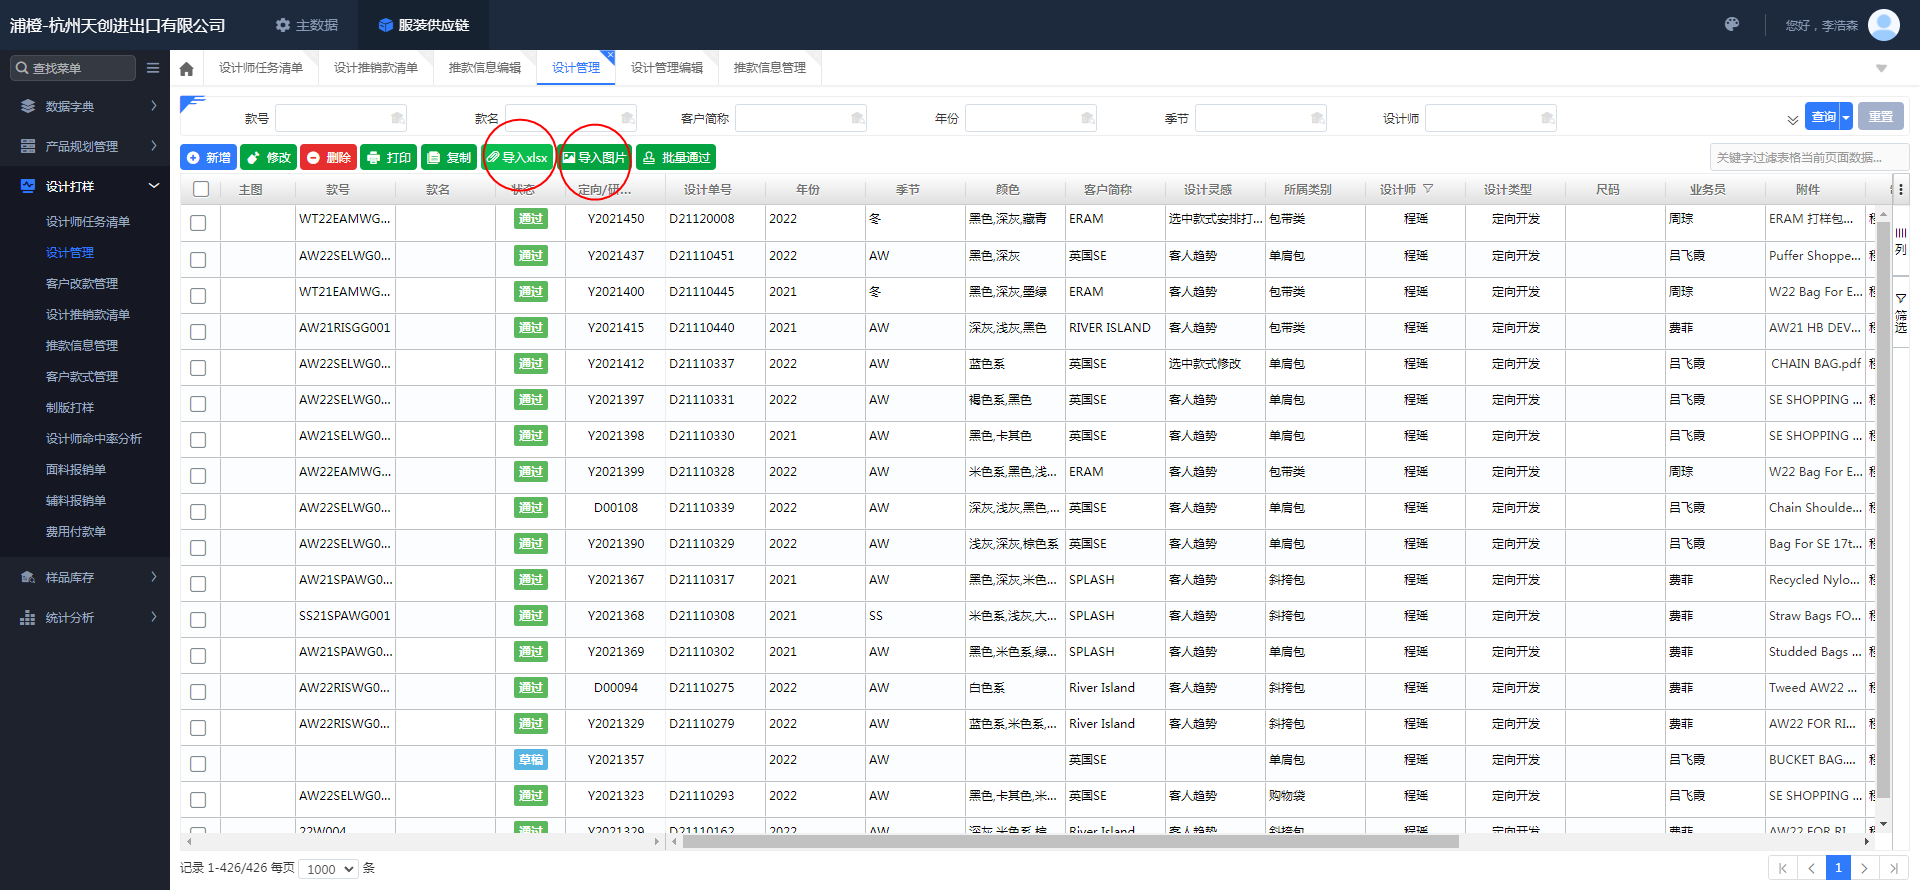Open the column settings icon (列)
This screenshot has width=1920, height=890.
pyautogui.click(x=1901, y=242)
